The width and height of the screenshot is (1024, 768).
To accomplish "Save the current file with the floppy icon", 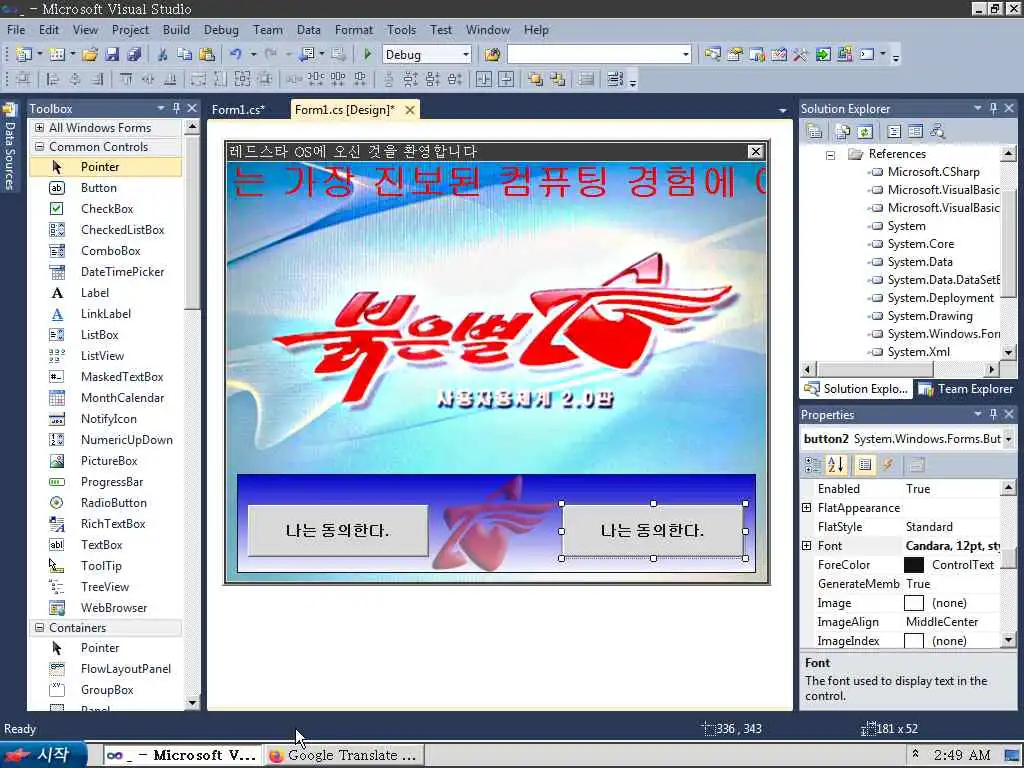I will (x=112, y=55).
